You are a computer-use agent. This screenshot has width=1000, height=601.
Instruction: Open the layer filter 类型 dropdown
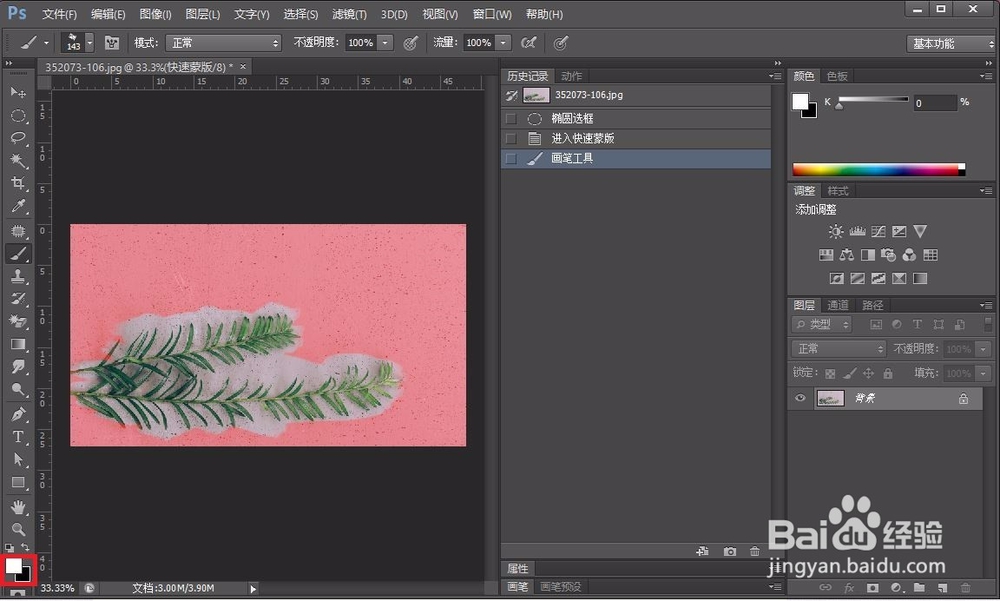(821, 325)
